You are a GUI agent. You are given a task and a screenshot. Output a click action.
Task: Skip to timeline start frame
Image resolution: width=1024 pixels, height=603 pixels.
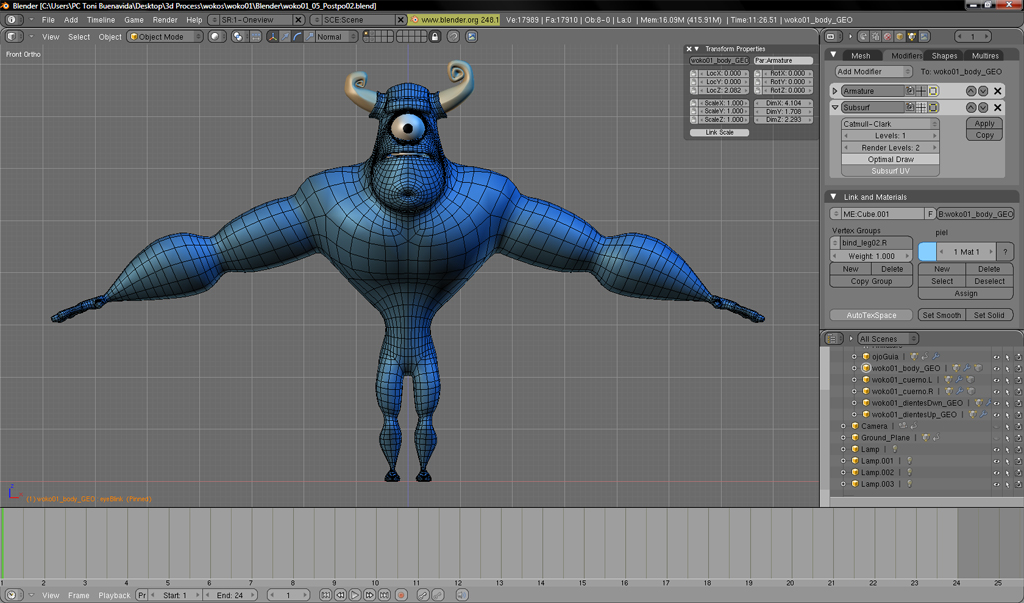pyautogui.click(x=326, y=595)
